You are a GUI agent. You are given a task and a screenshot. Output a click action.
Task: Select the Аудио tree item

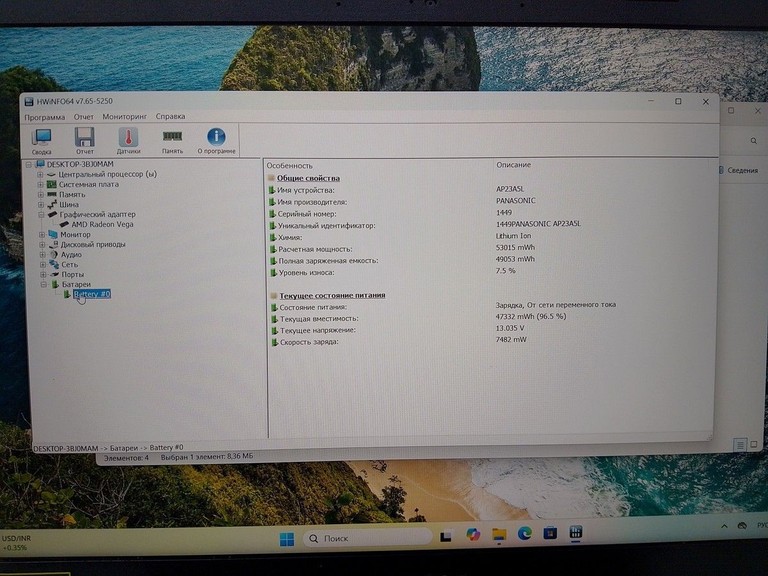71,255
